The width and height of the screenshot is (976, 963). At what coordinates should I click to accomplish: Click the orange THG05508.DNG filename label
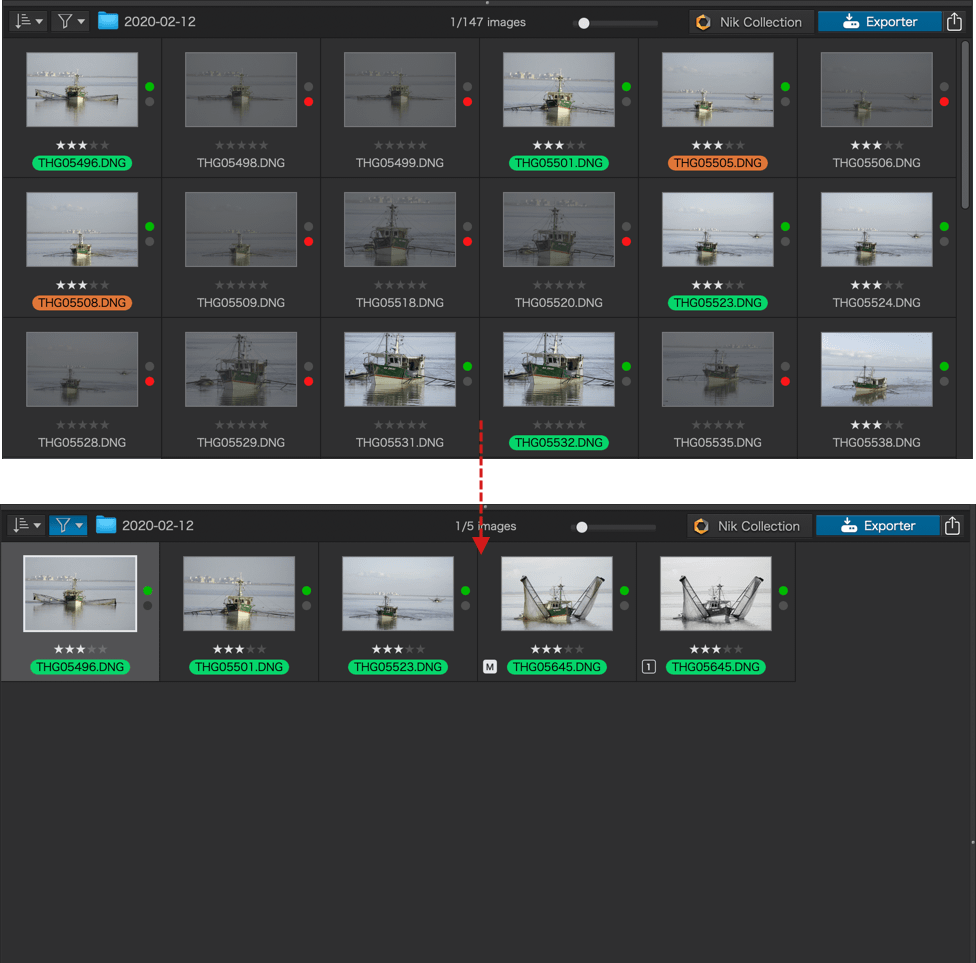(82, 303)
